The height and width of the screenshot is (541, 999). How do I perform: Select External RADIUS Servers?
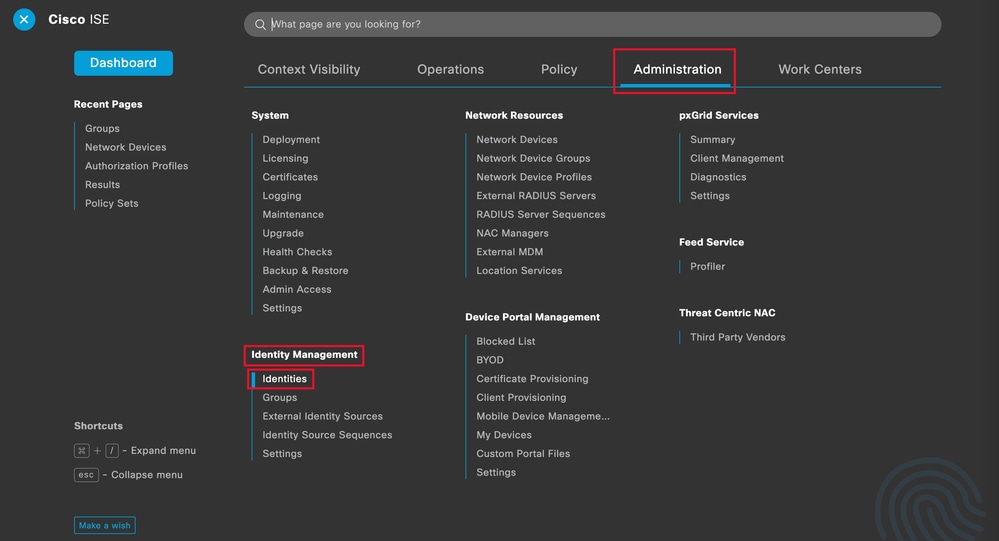pos(536,196)
